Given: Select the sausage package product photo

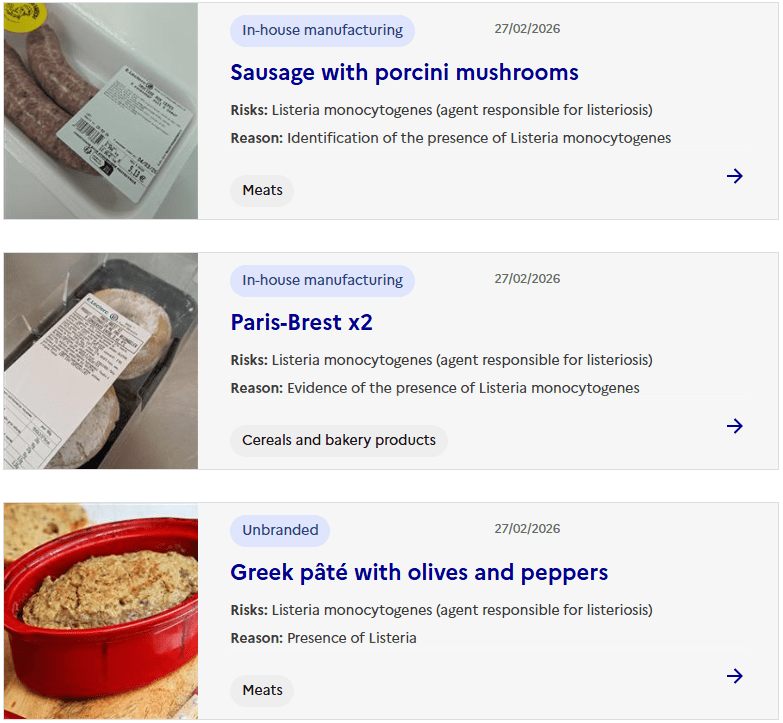Looking at the screenshot, I should point(101,111).
